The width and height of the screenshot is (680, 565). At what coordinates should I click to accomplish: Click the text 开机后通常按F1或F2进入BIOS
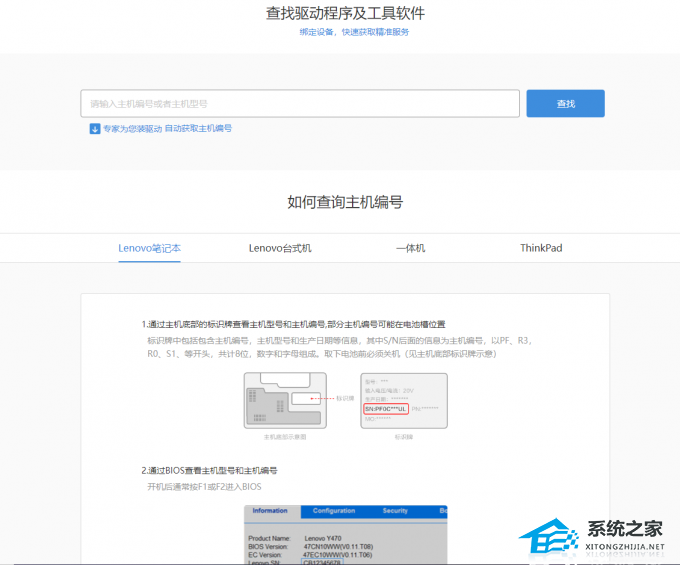pos(204,487)
